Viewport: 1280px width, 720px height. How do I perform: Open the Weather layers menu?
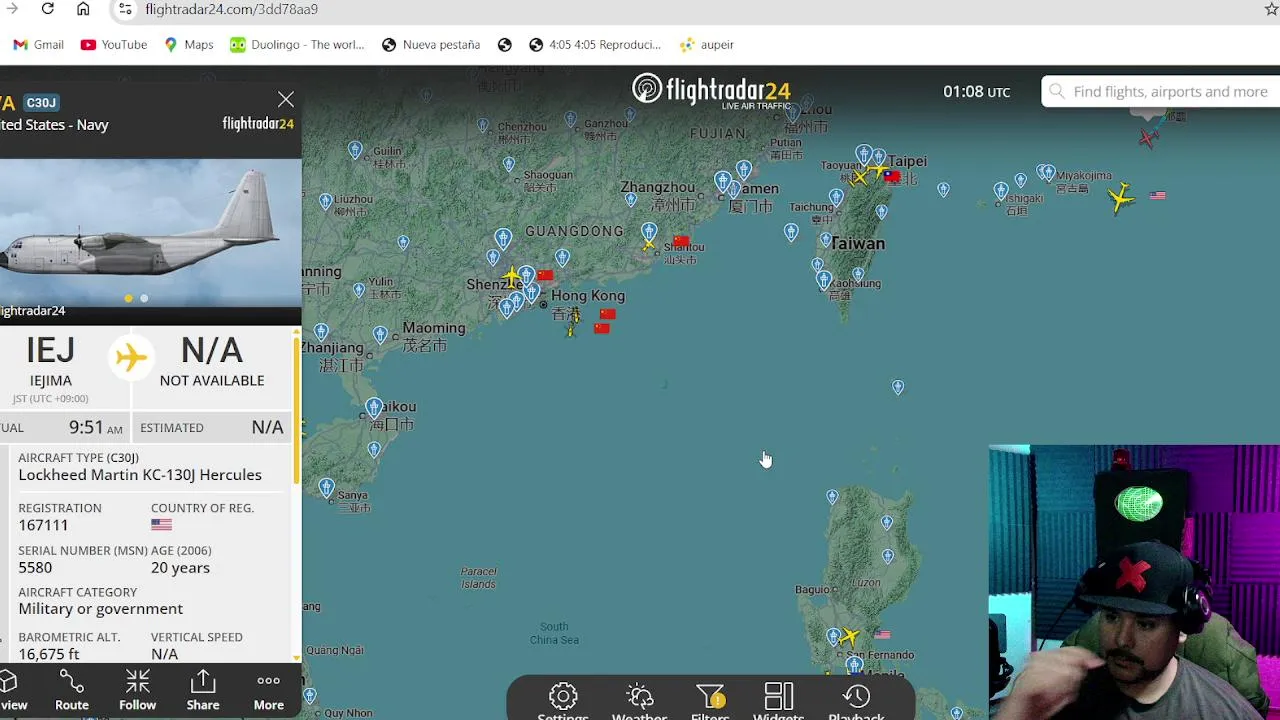[639, 701]
